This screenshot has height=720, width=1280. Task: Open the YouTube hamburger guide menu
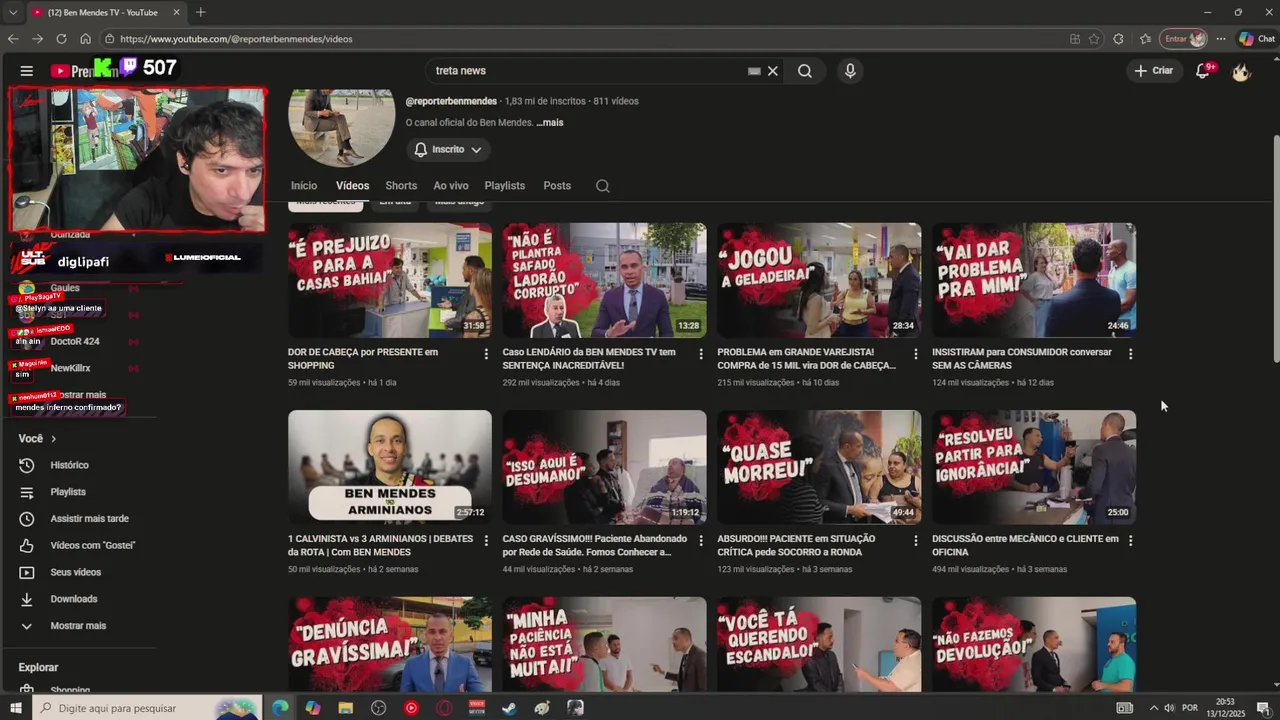pyautogui.click(x=27, y=71)
